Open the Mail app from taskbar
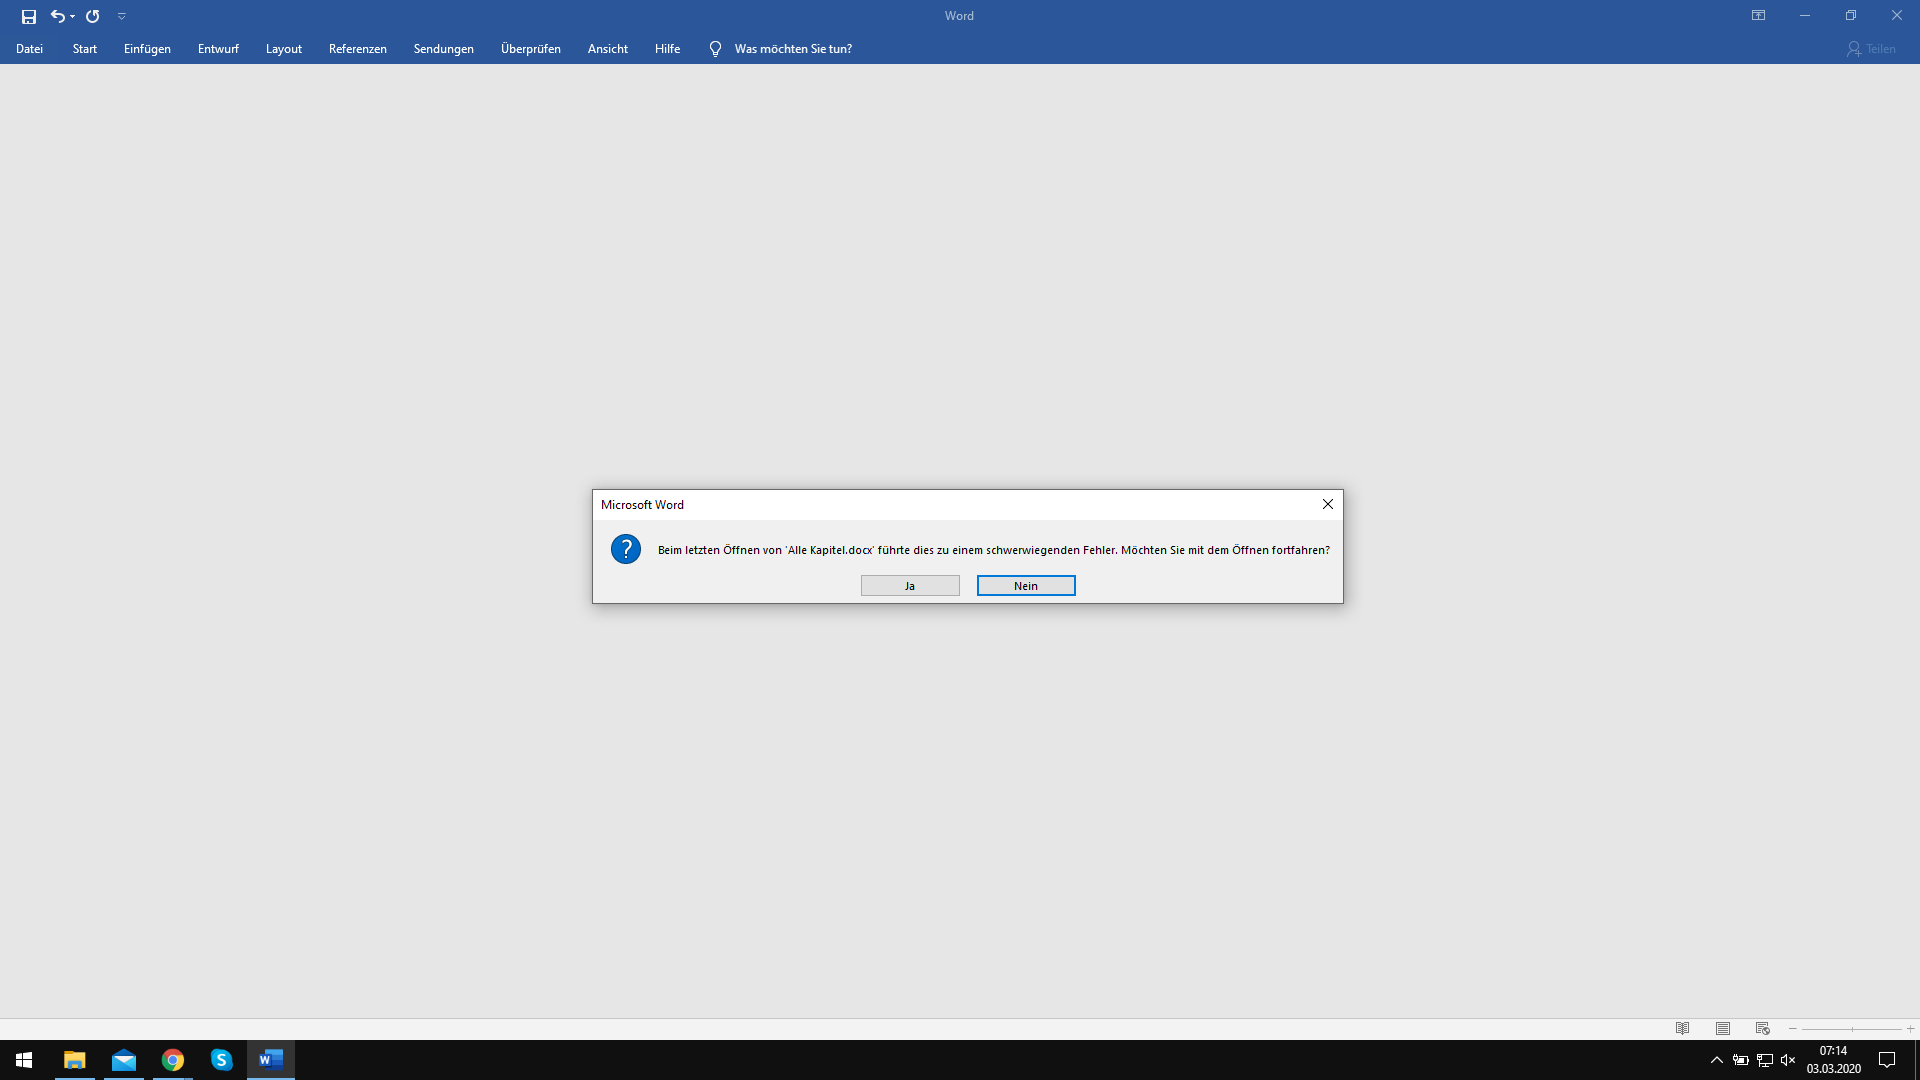Image resolution: width=1920 pixels, height=1080 pixels. pos(124,1060)
